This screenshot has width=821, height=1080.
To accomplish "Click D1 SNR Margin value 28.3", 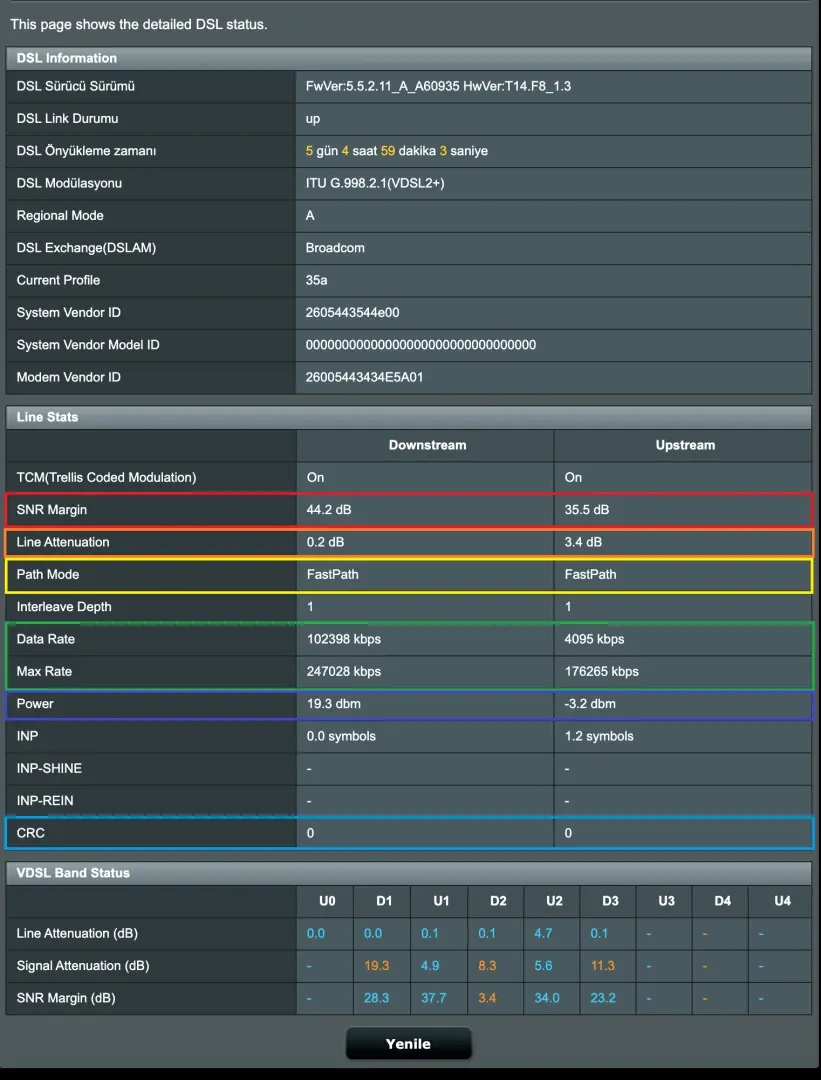I will point(377,998).
